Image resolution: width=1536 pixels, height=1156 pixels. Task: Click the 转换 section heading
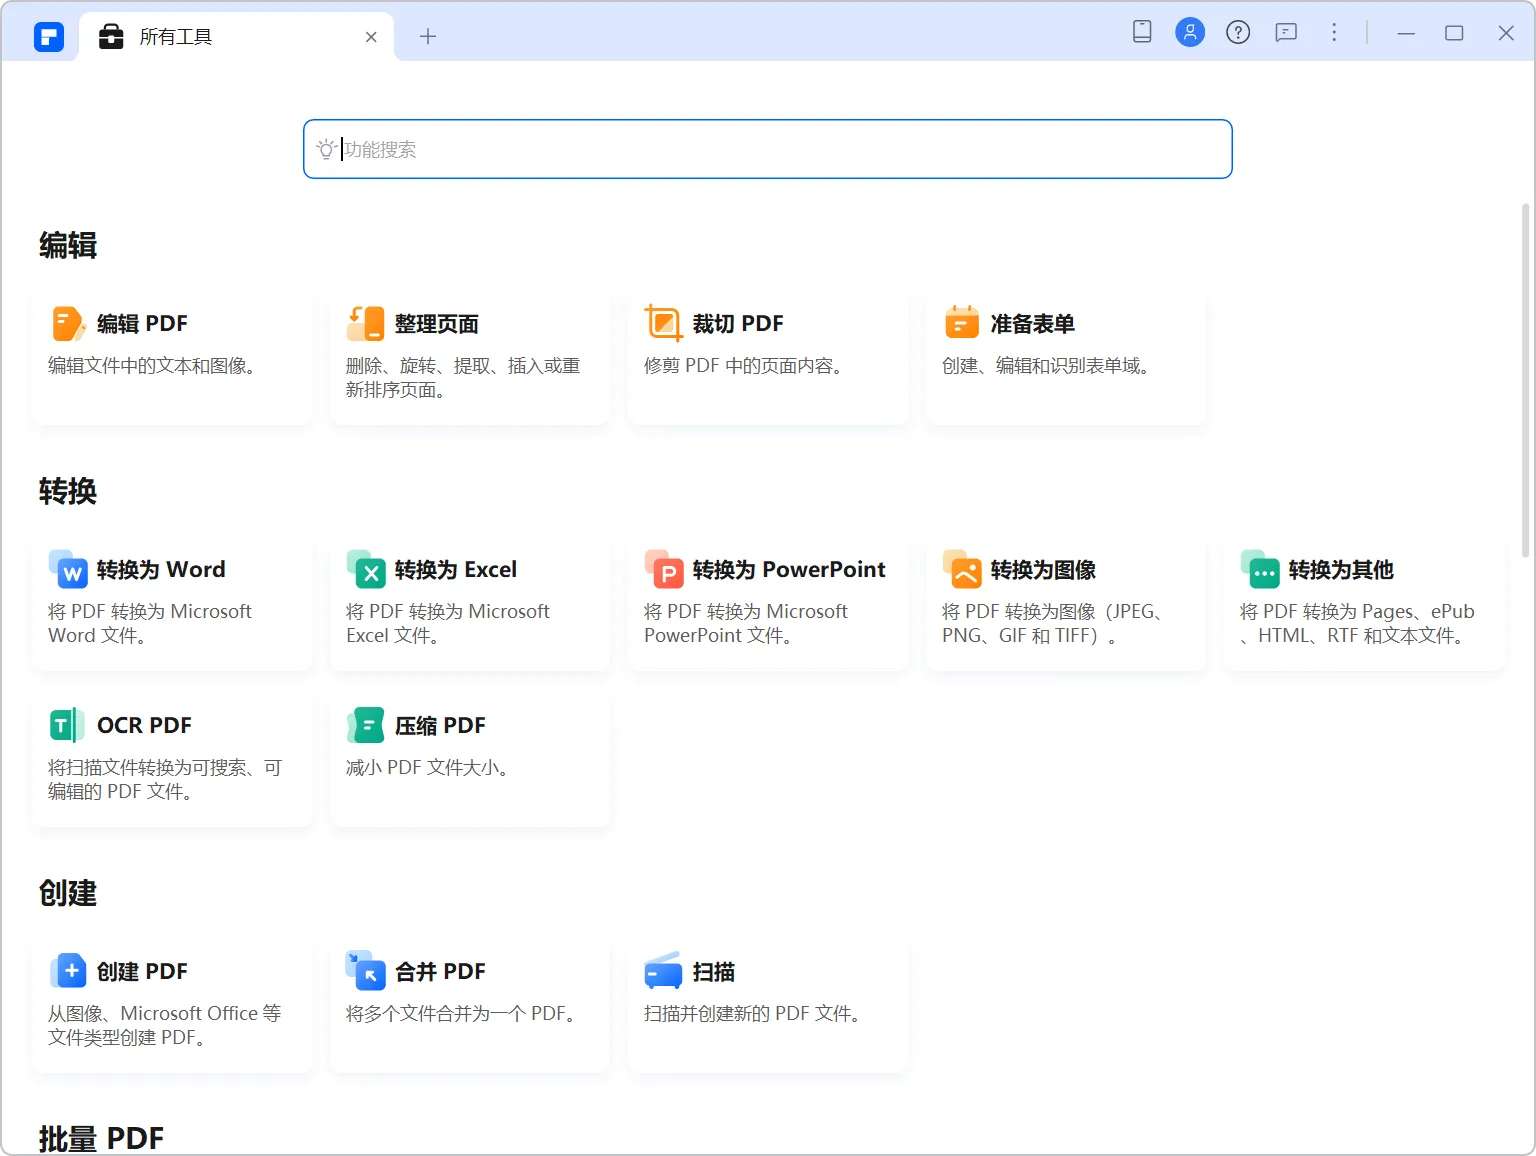pyautogui.click(x=68, y=492)
